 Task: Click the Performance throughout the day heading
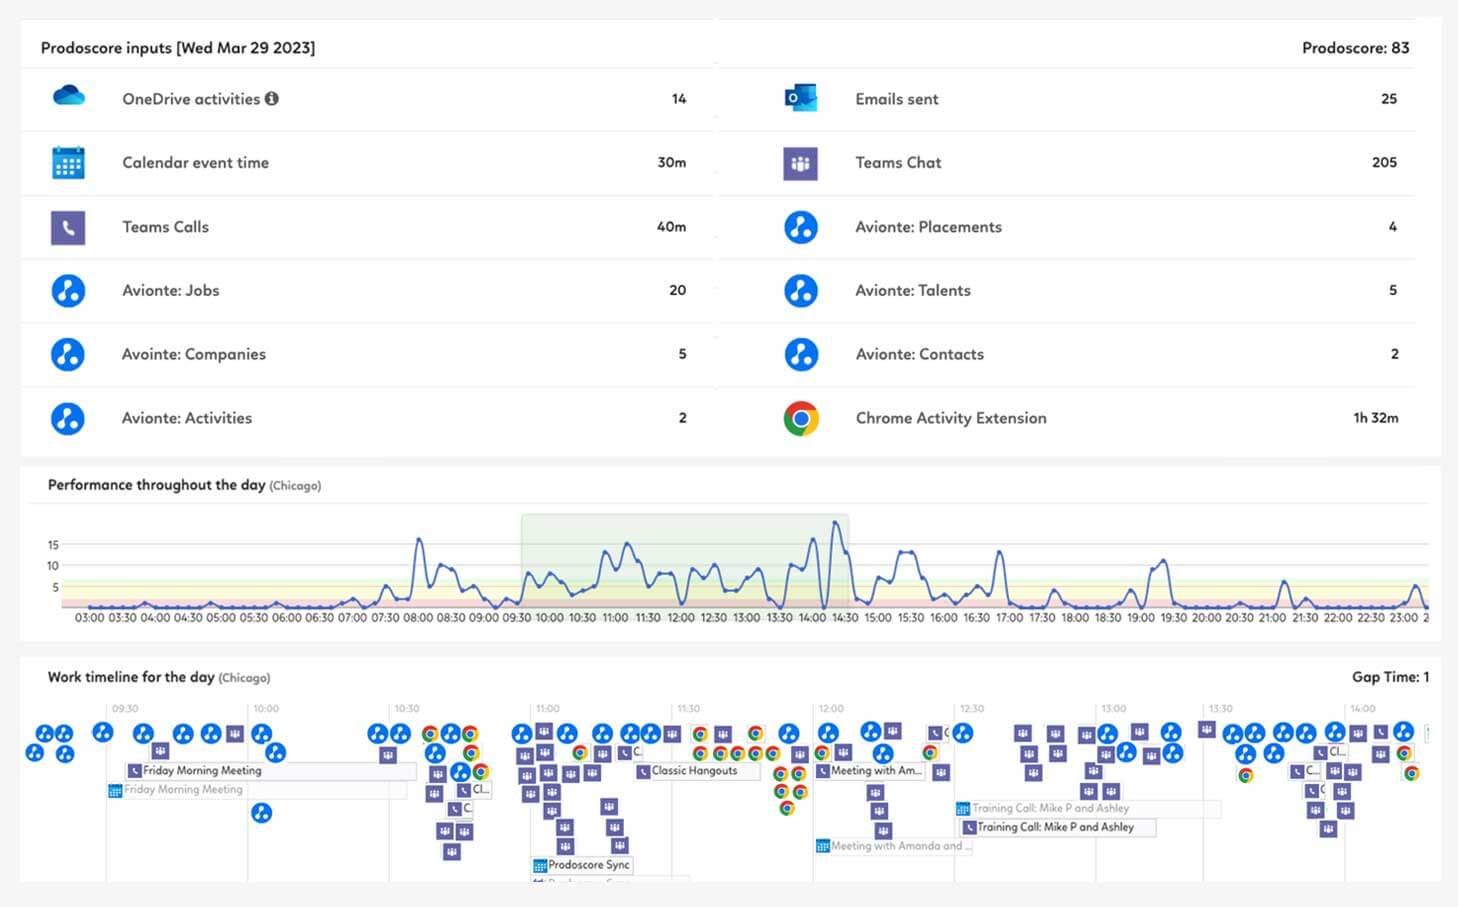(157, 485)
